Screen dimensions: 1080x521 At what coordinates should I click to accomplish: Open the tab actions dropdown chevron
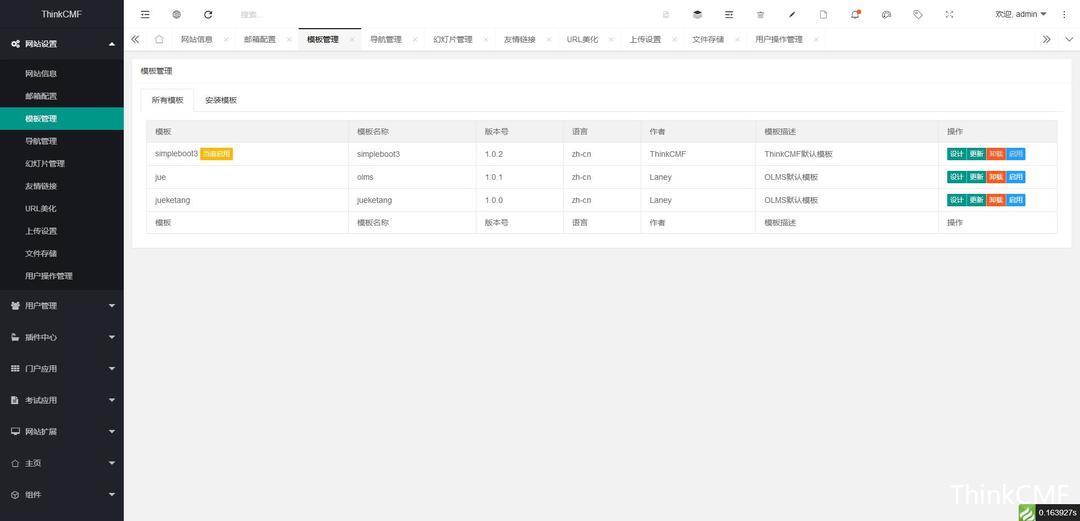(1069, 39)
